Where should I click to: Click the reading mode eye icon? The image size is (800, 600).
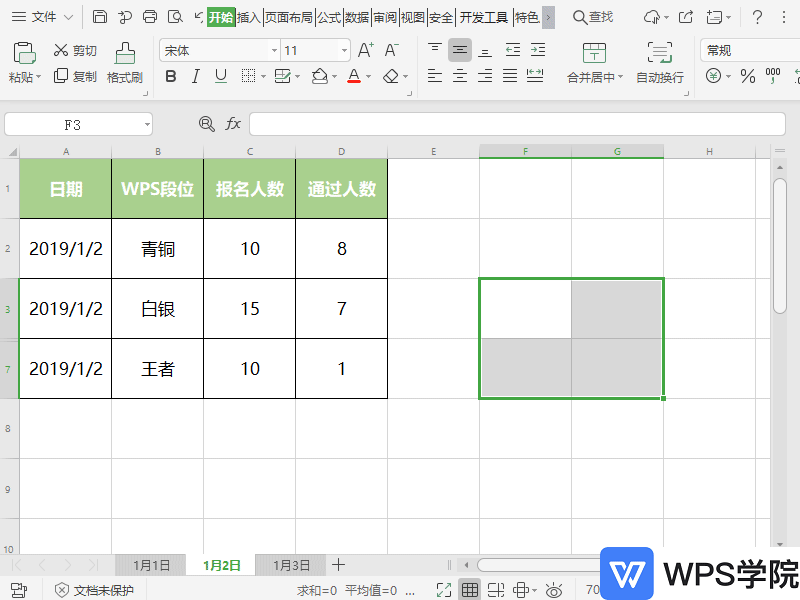[x=554, y=590]
